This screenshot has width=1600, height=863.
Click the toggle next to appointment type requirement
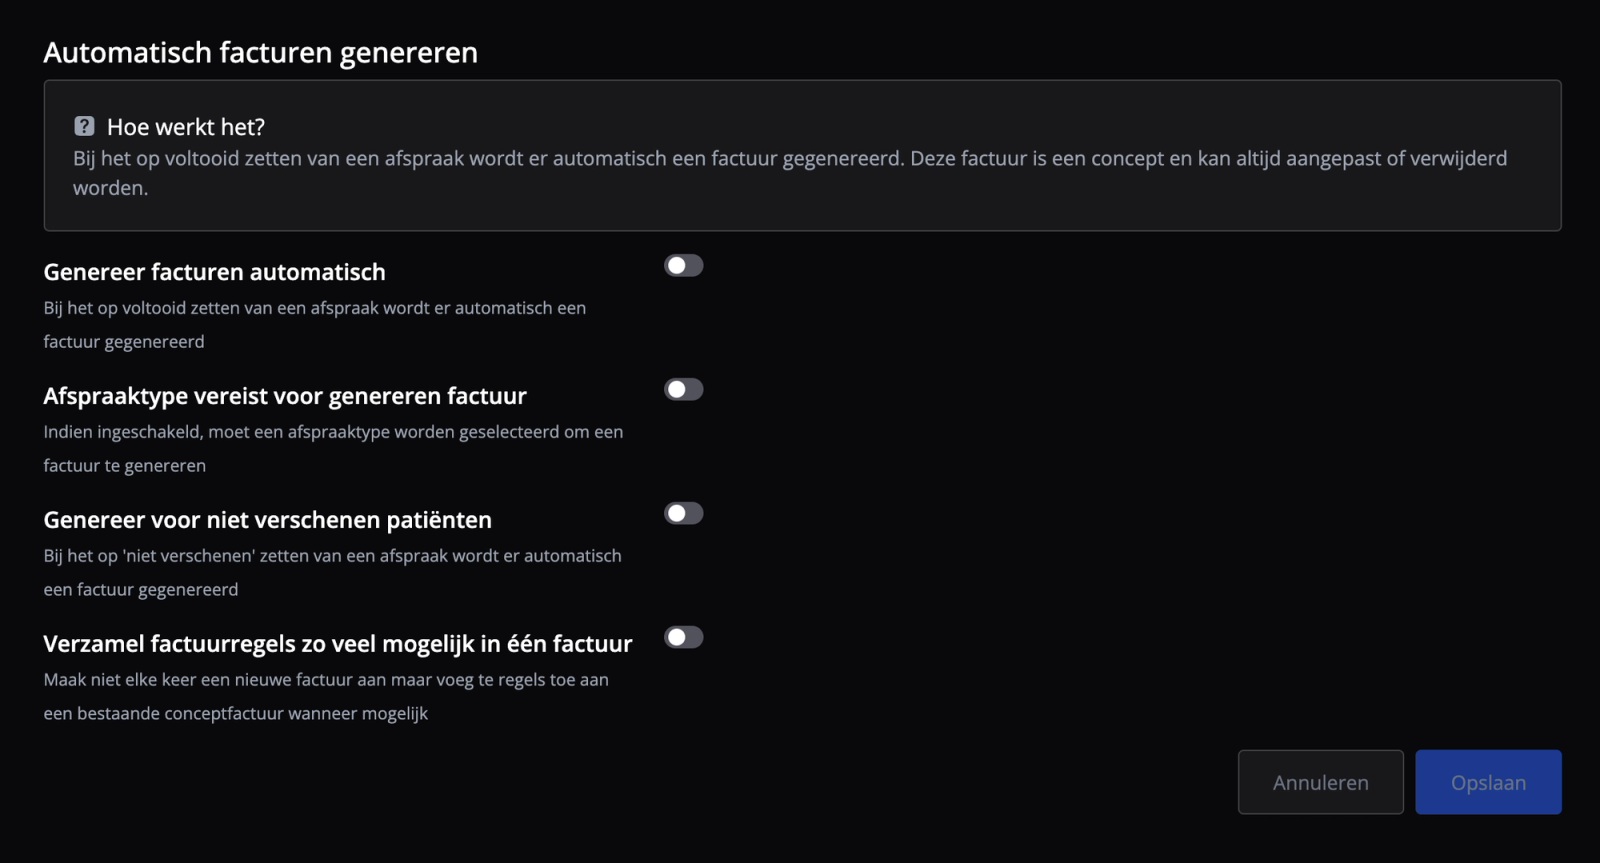point(683,389)
